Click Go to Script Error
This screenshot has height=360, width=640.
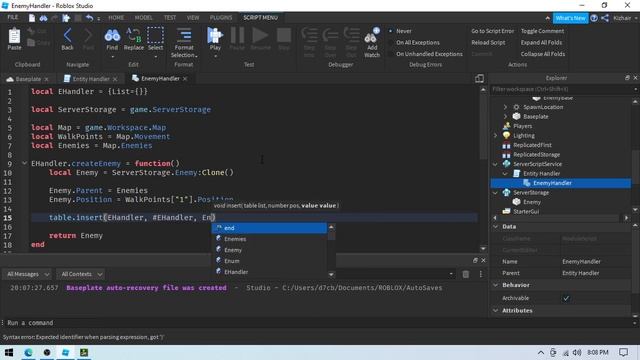pyautogui.click(x=492, y=31)
